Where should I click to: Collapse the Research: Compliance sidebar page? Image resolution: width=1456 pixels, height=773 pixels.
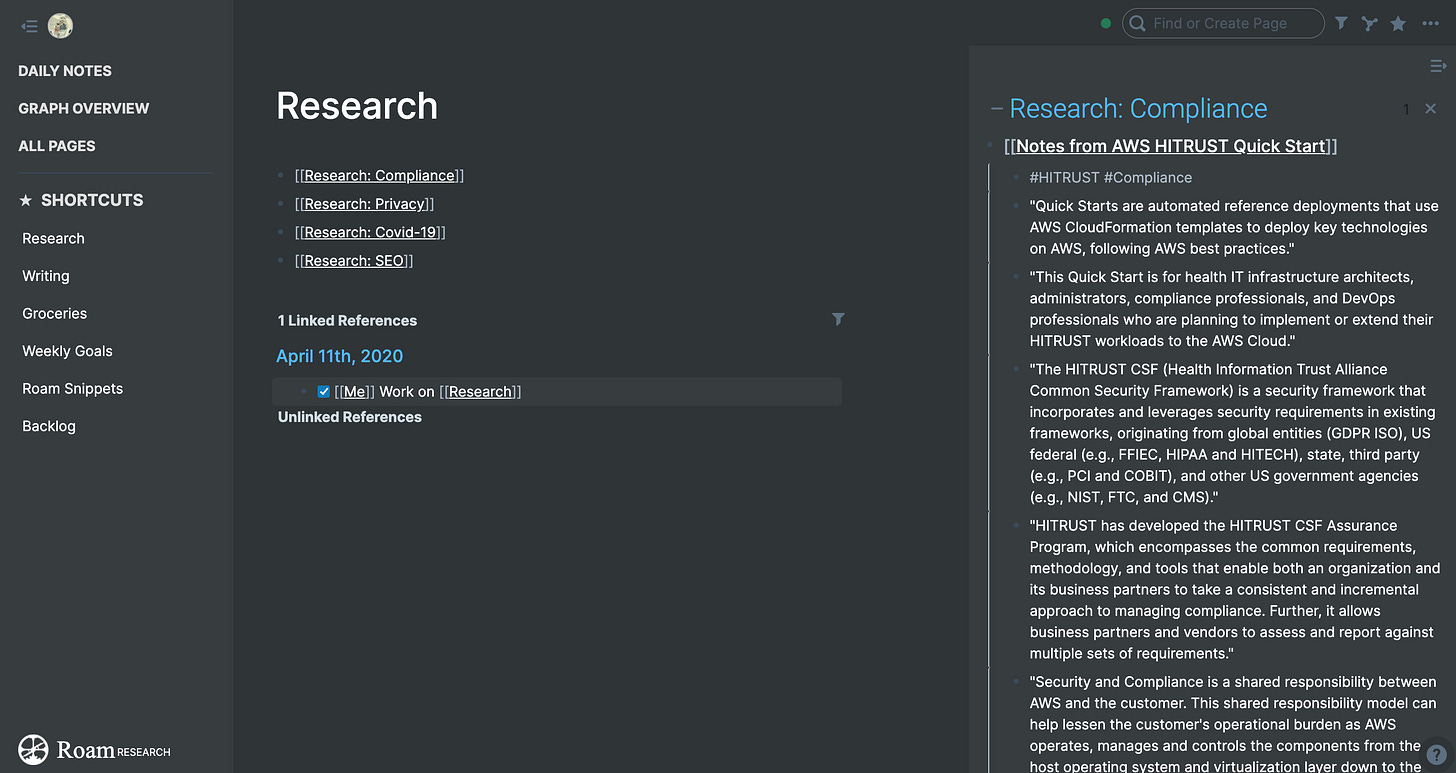[996, 109]
